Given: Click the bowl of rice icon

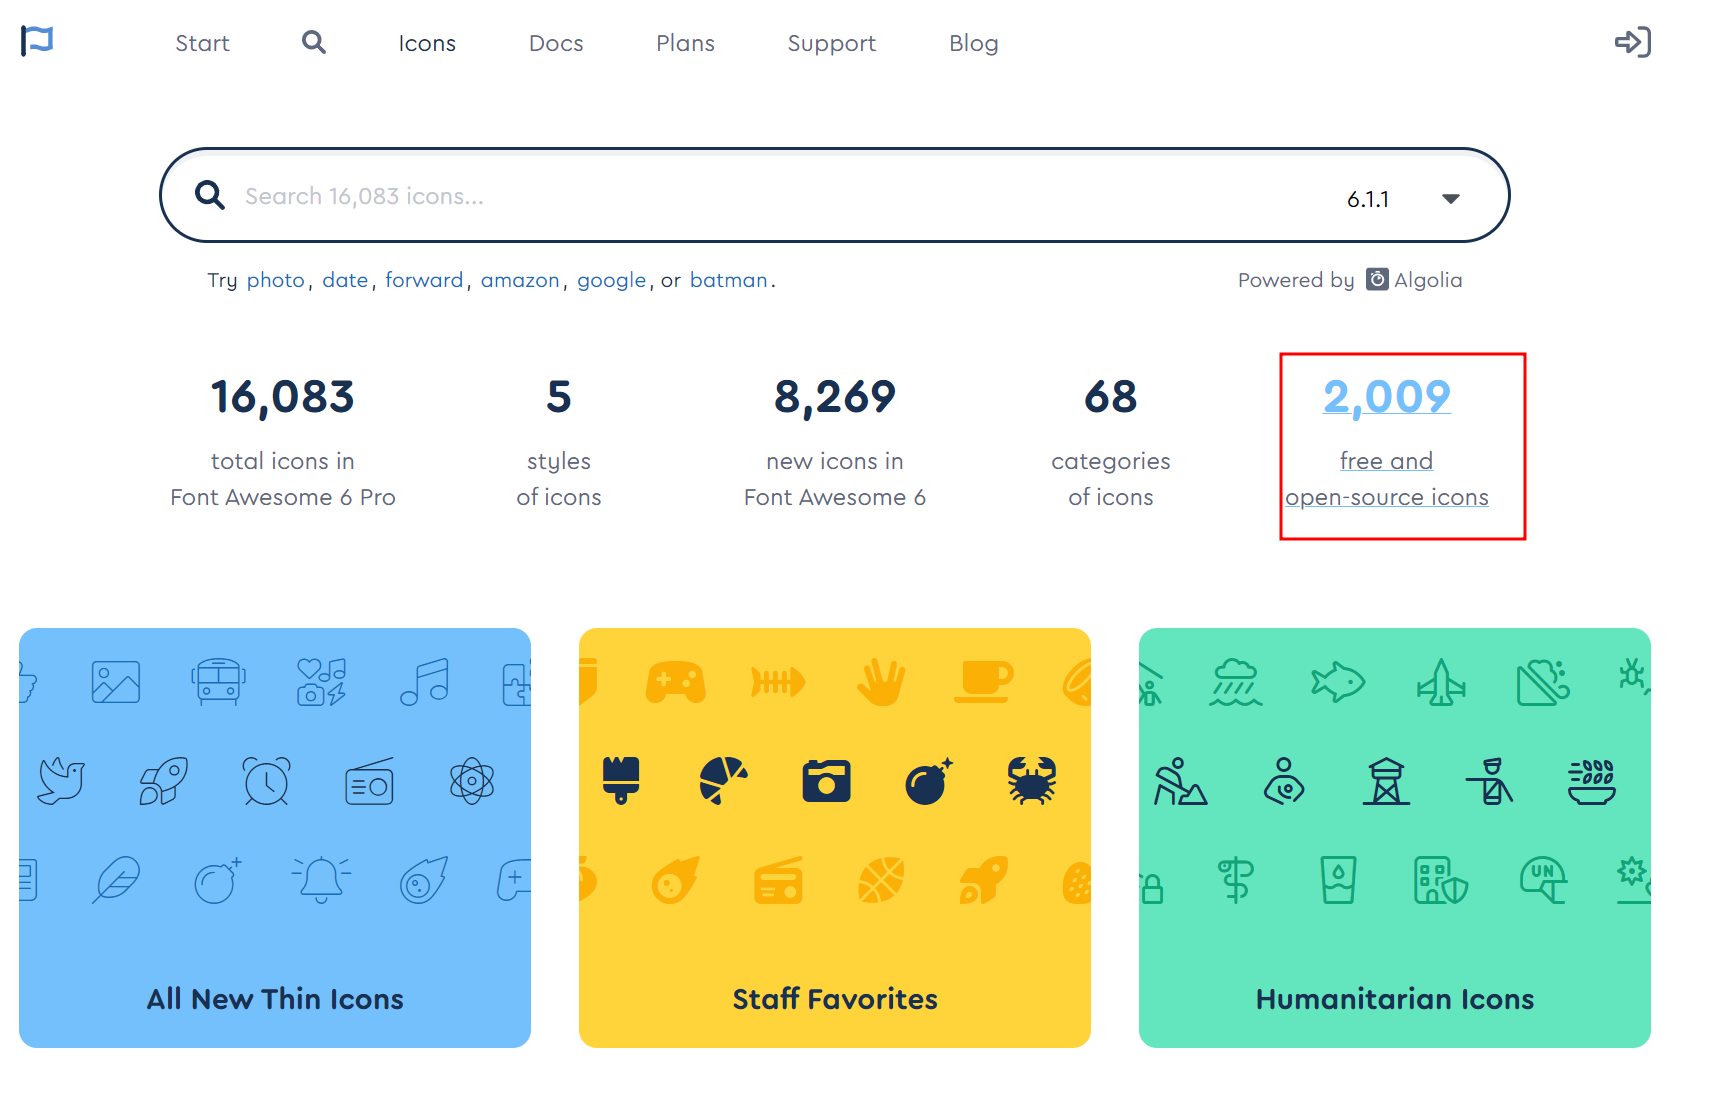Looking at the screenshot, I should pyautogui.click(x=1592, y=781).
